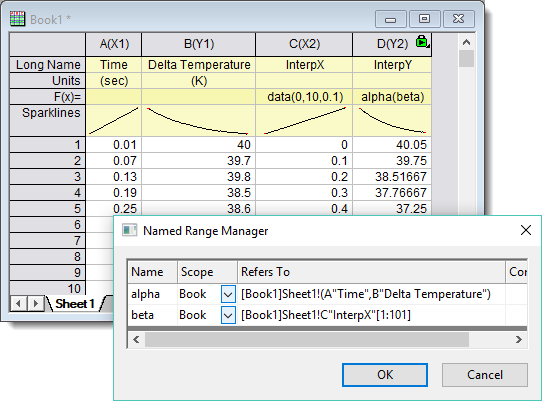
Task: Click cell with value 39.7
Action: 199,161
